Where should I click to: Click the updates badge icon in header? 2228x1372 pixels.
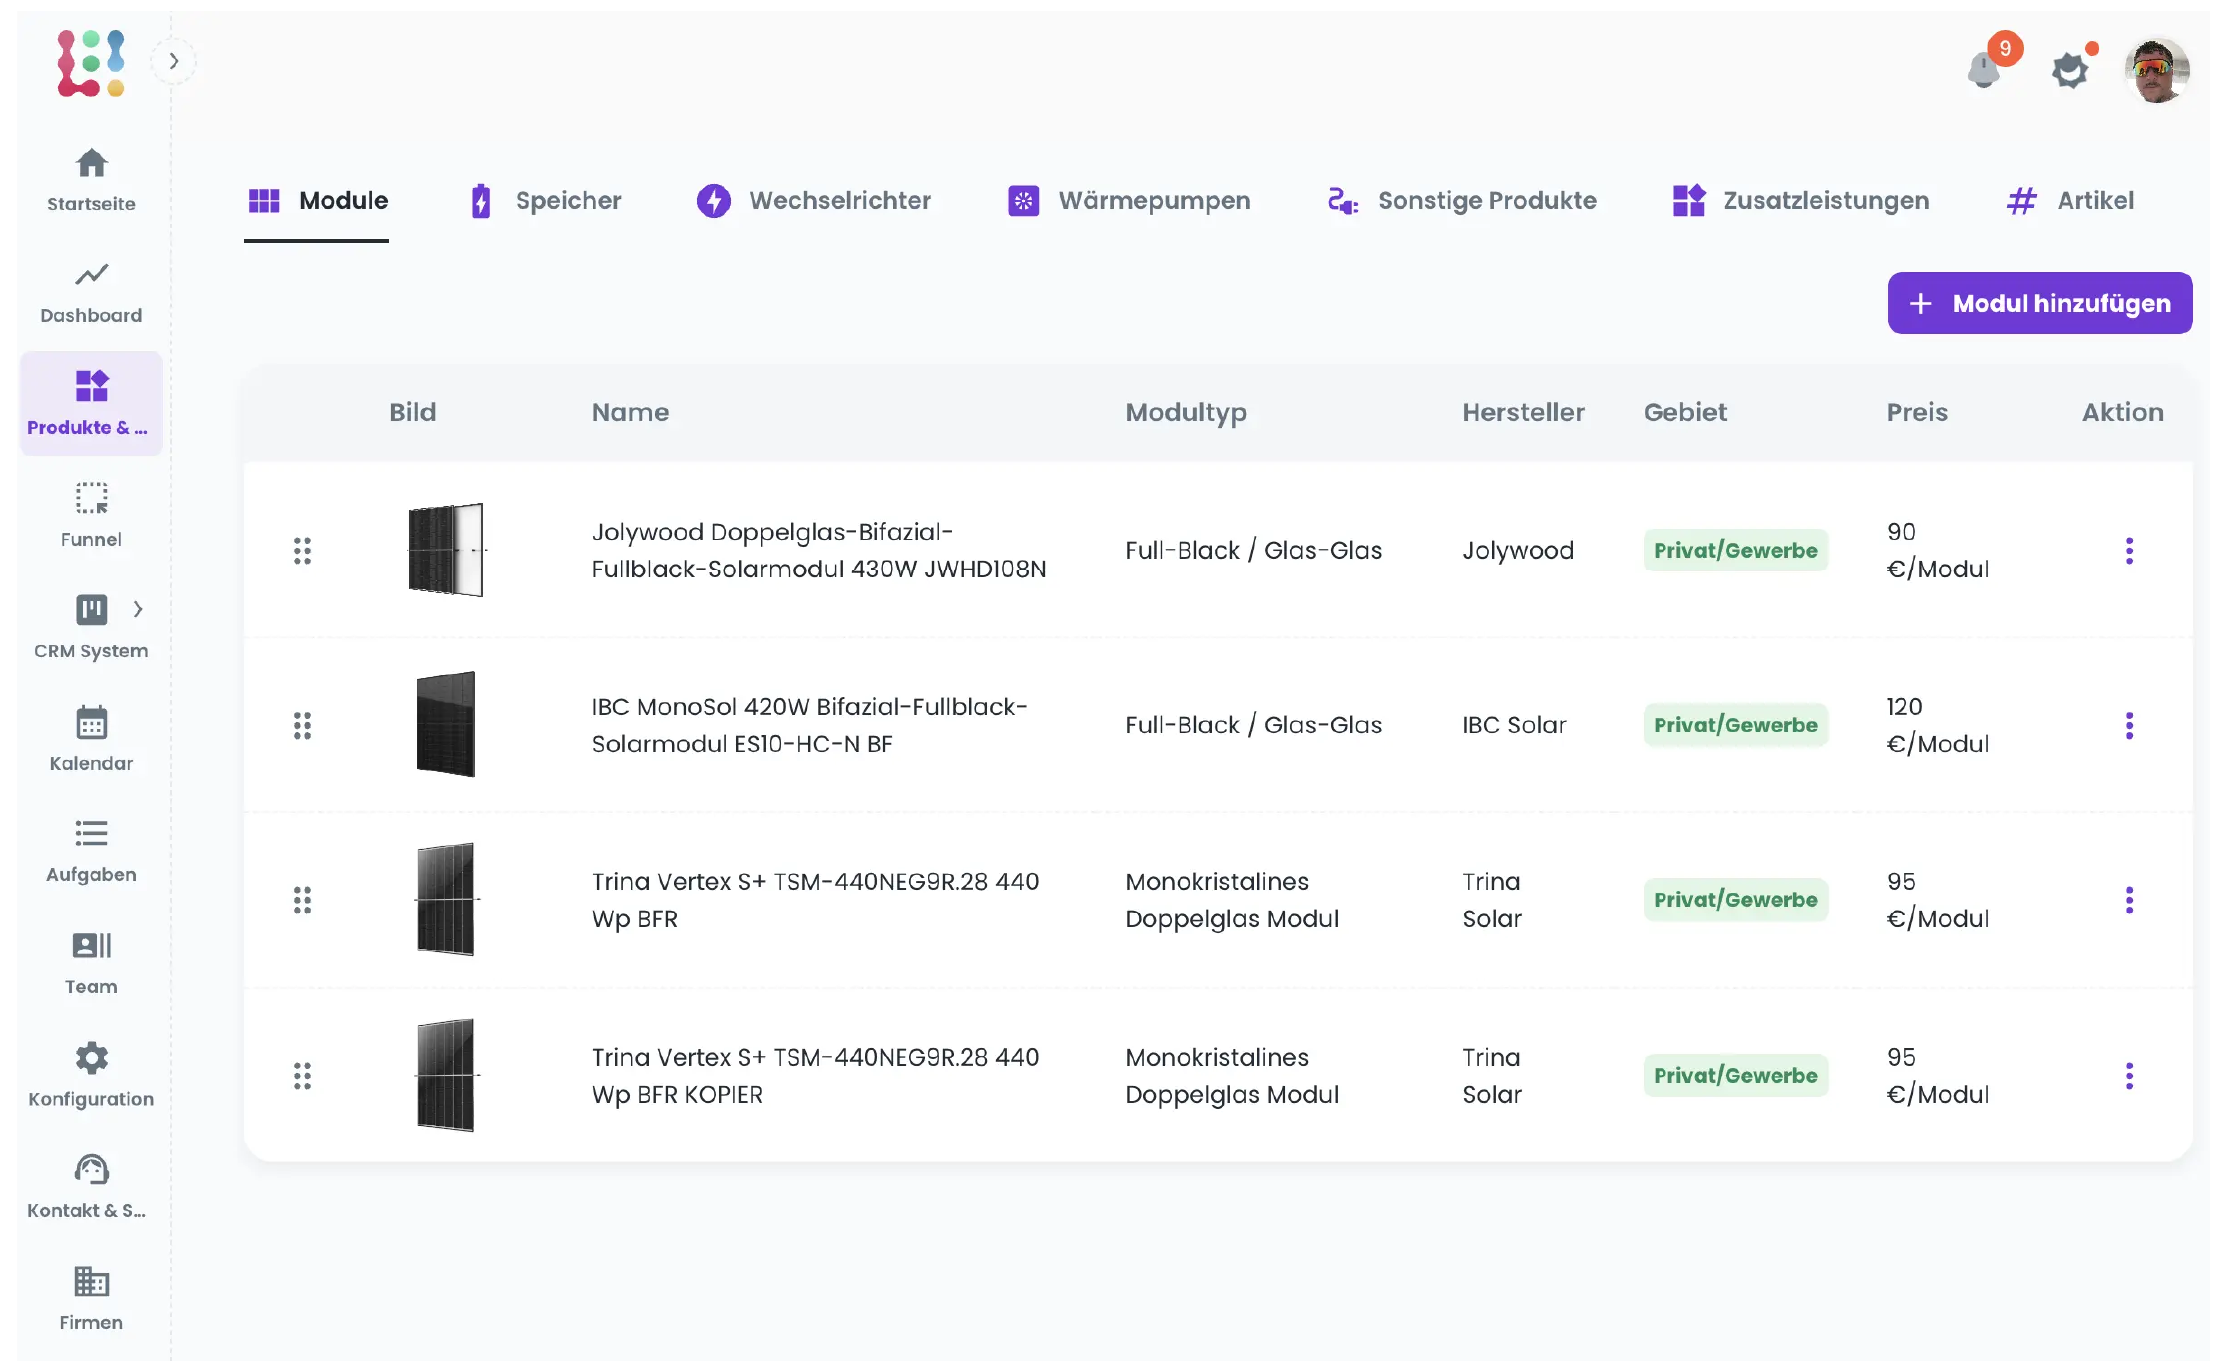[2070, 70]
